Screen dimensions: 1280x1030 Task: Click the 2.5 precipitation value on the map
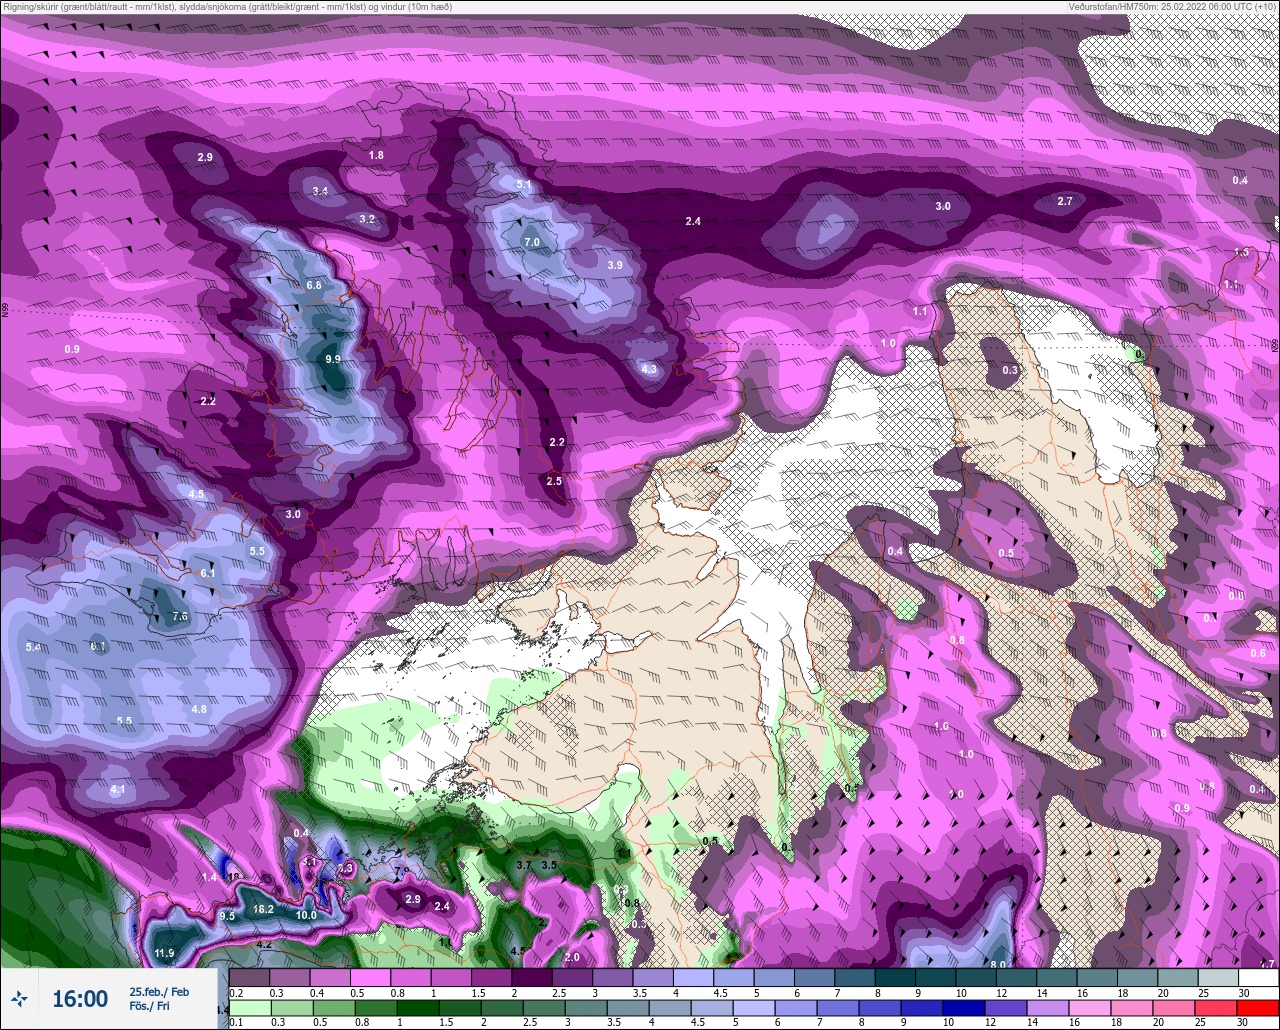pos(554,481)
